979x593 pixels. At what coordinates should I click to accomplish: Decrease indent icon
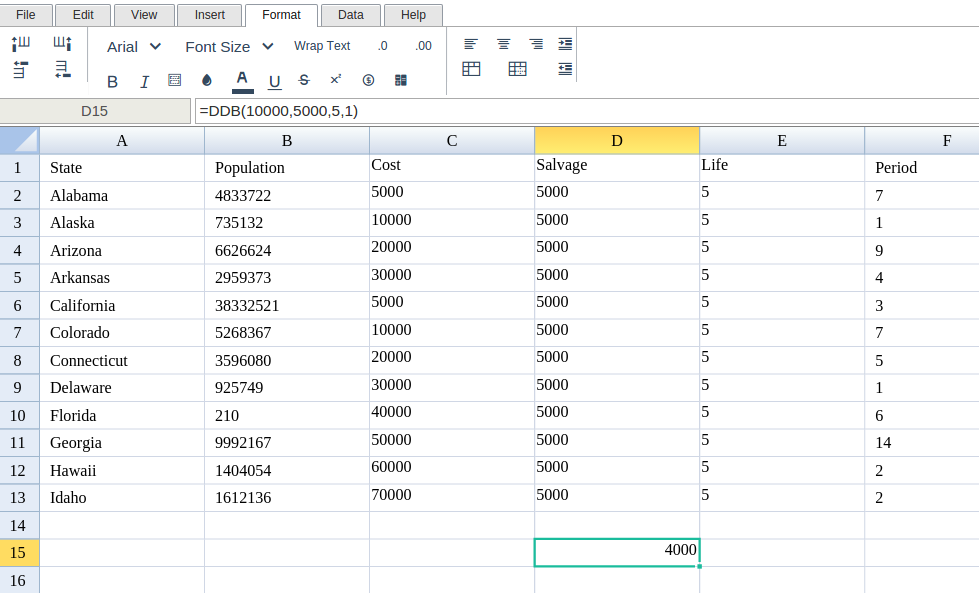[565, 69]
